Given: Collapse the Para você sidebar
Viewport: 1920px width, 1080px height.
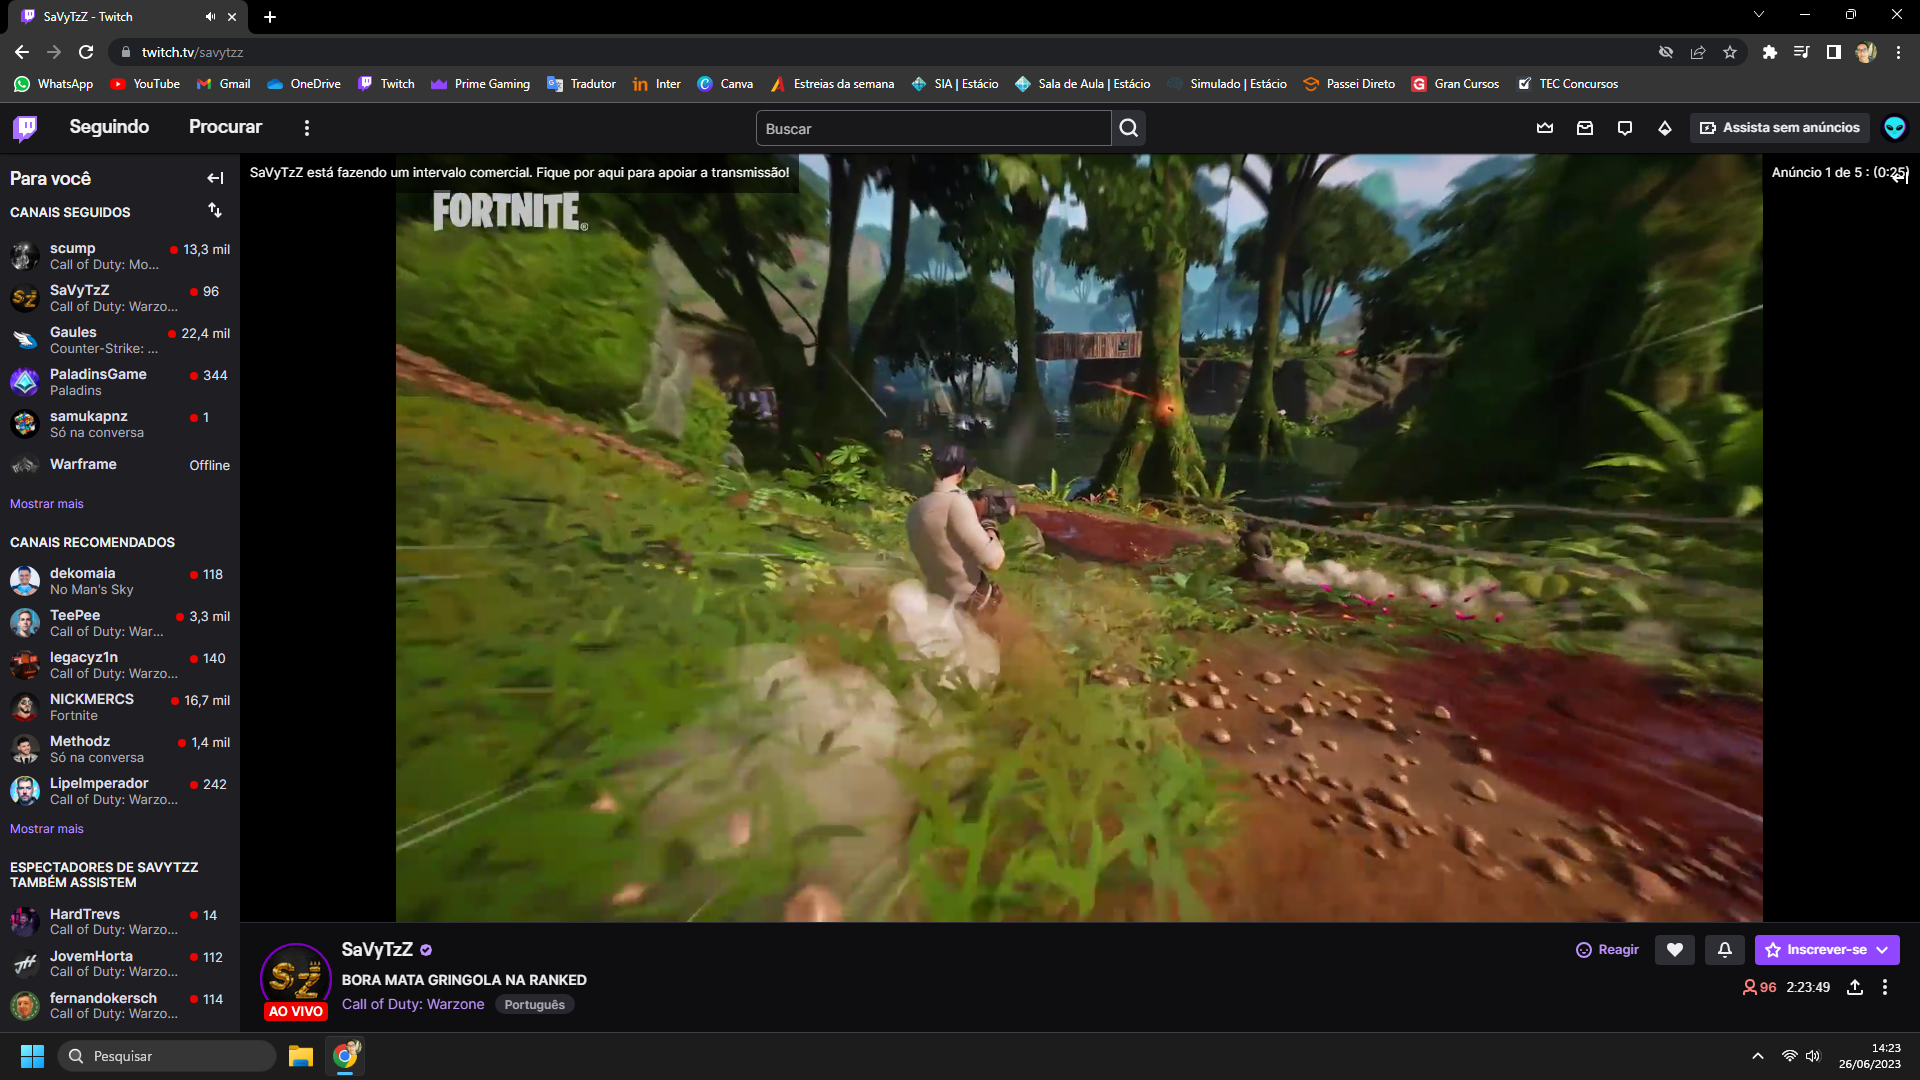Looking at the screenshot, I should (x=215, y=178).
